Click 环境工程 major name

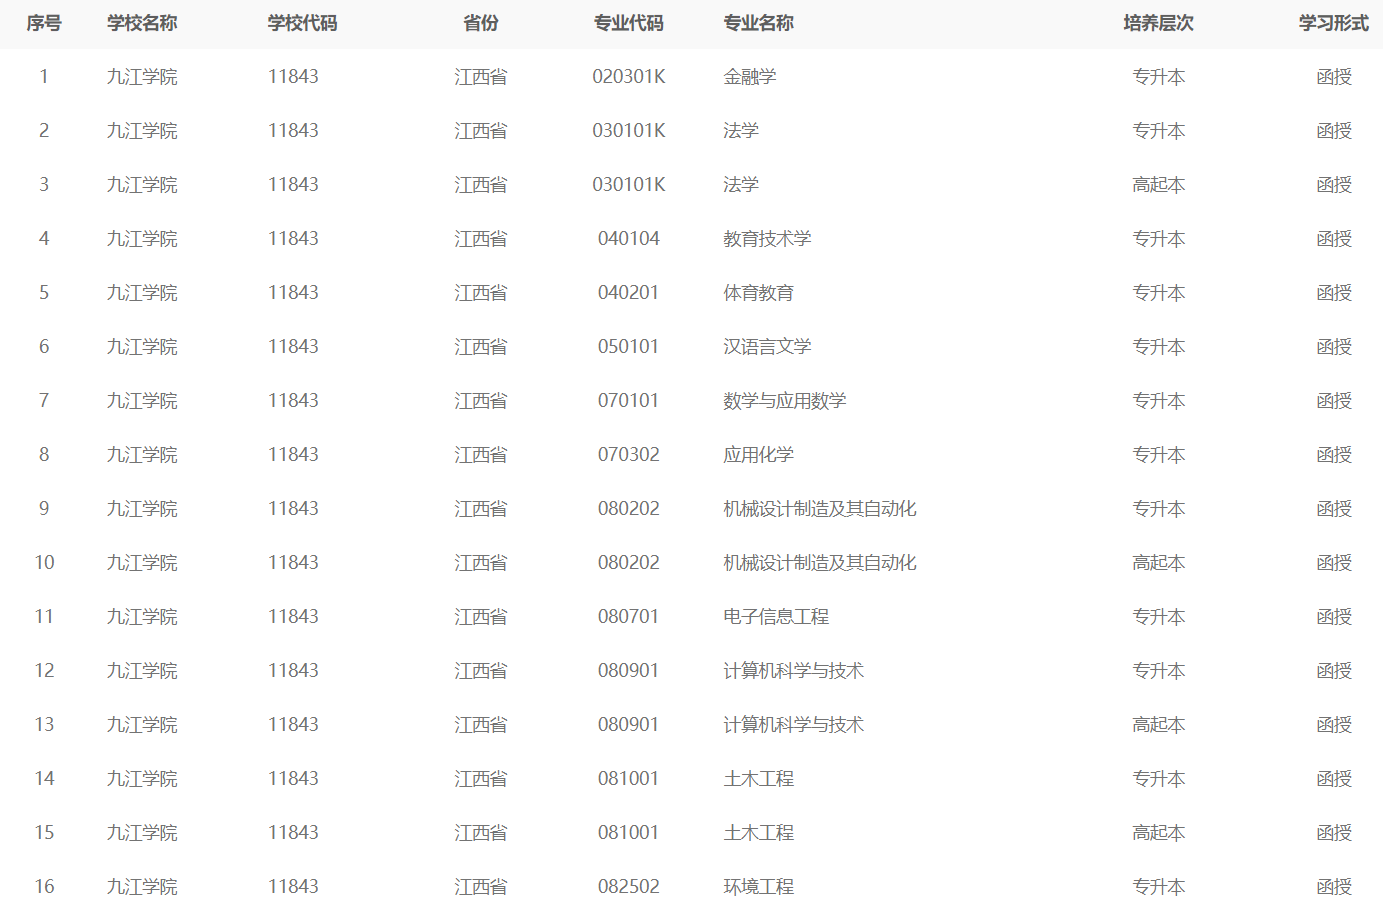pyautogui.click(x=759, y=887)
